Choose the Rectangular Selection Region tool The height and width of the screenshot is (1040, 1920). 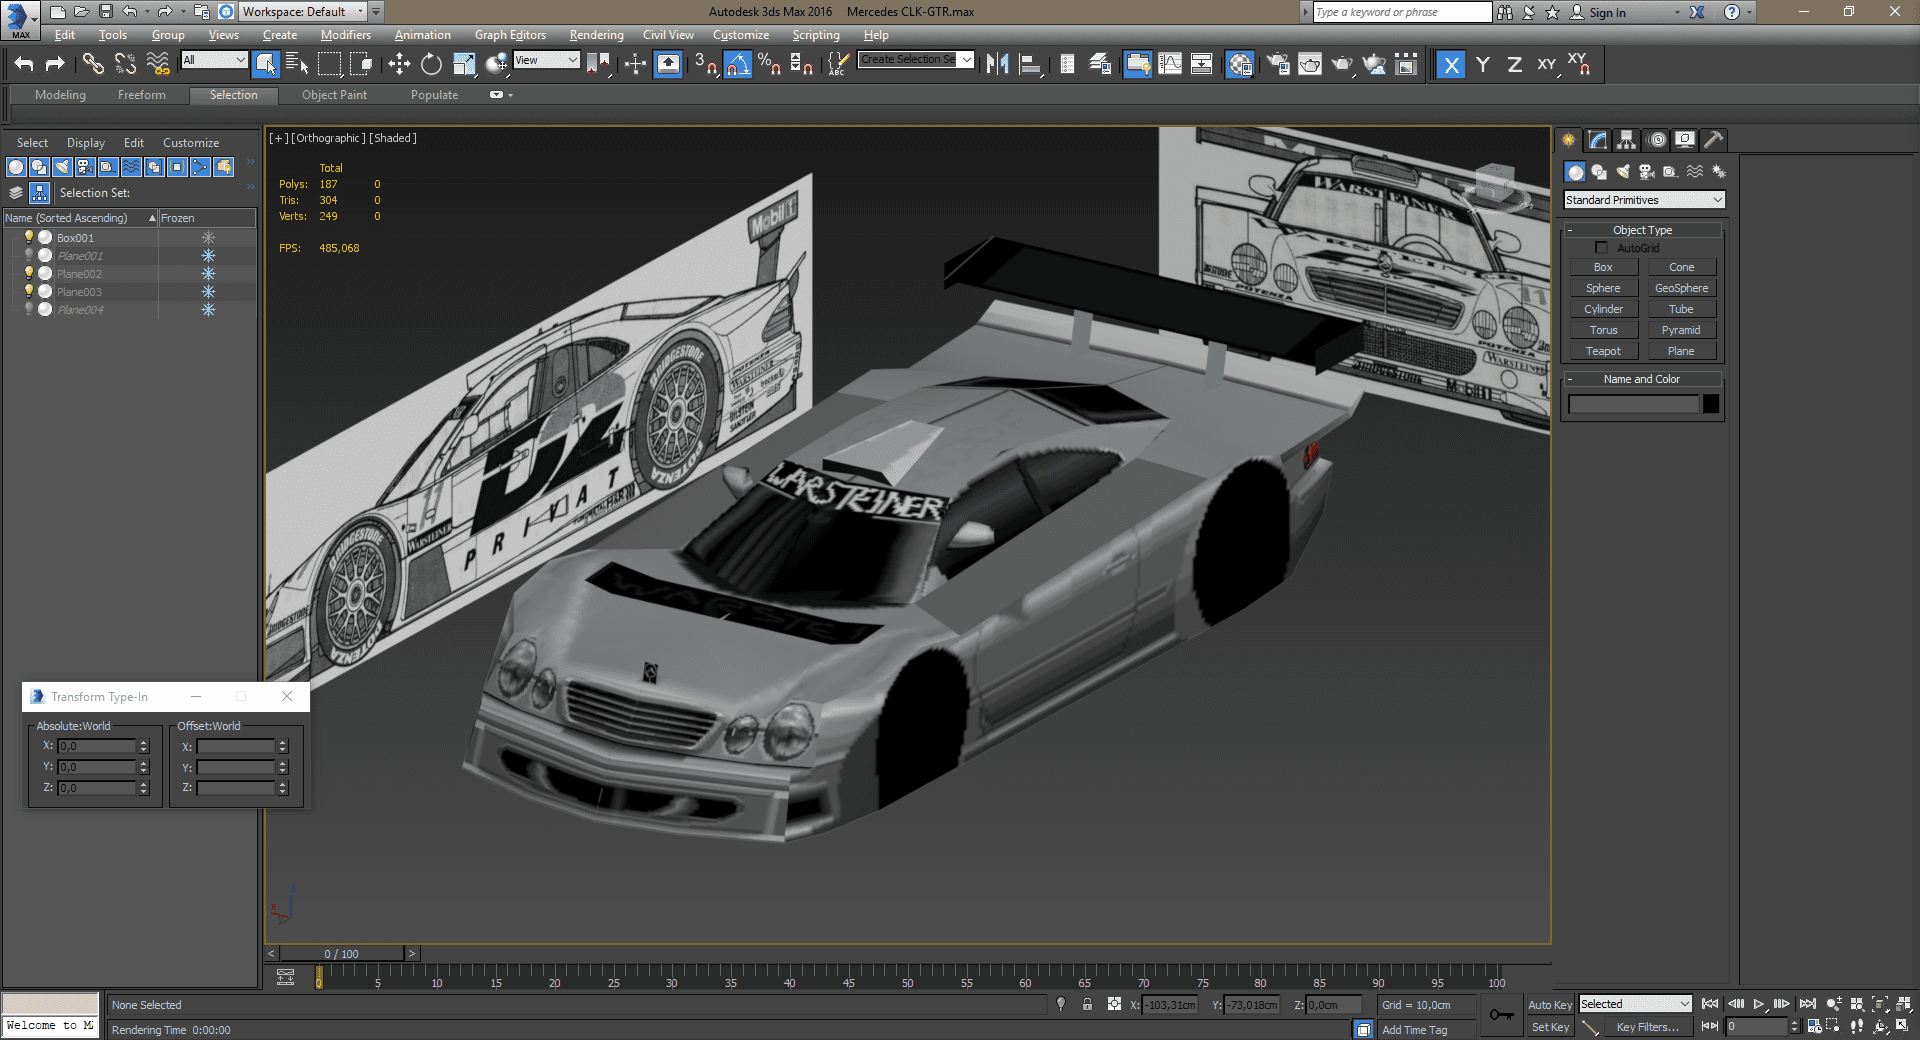click(329, 64)
